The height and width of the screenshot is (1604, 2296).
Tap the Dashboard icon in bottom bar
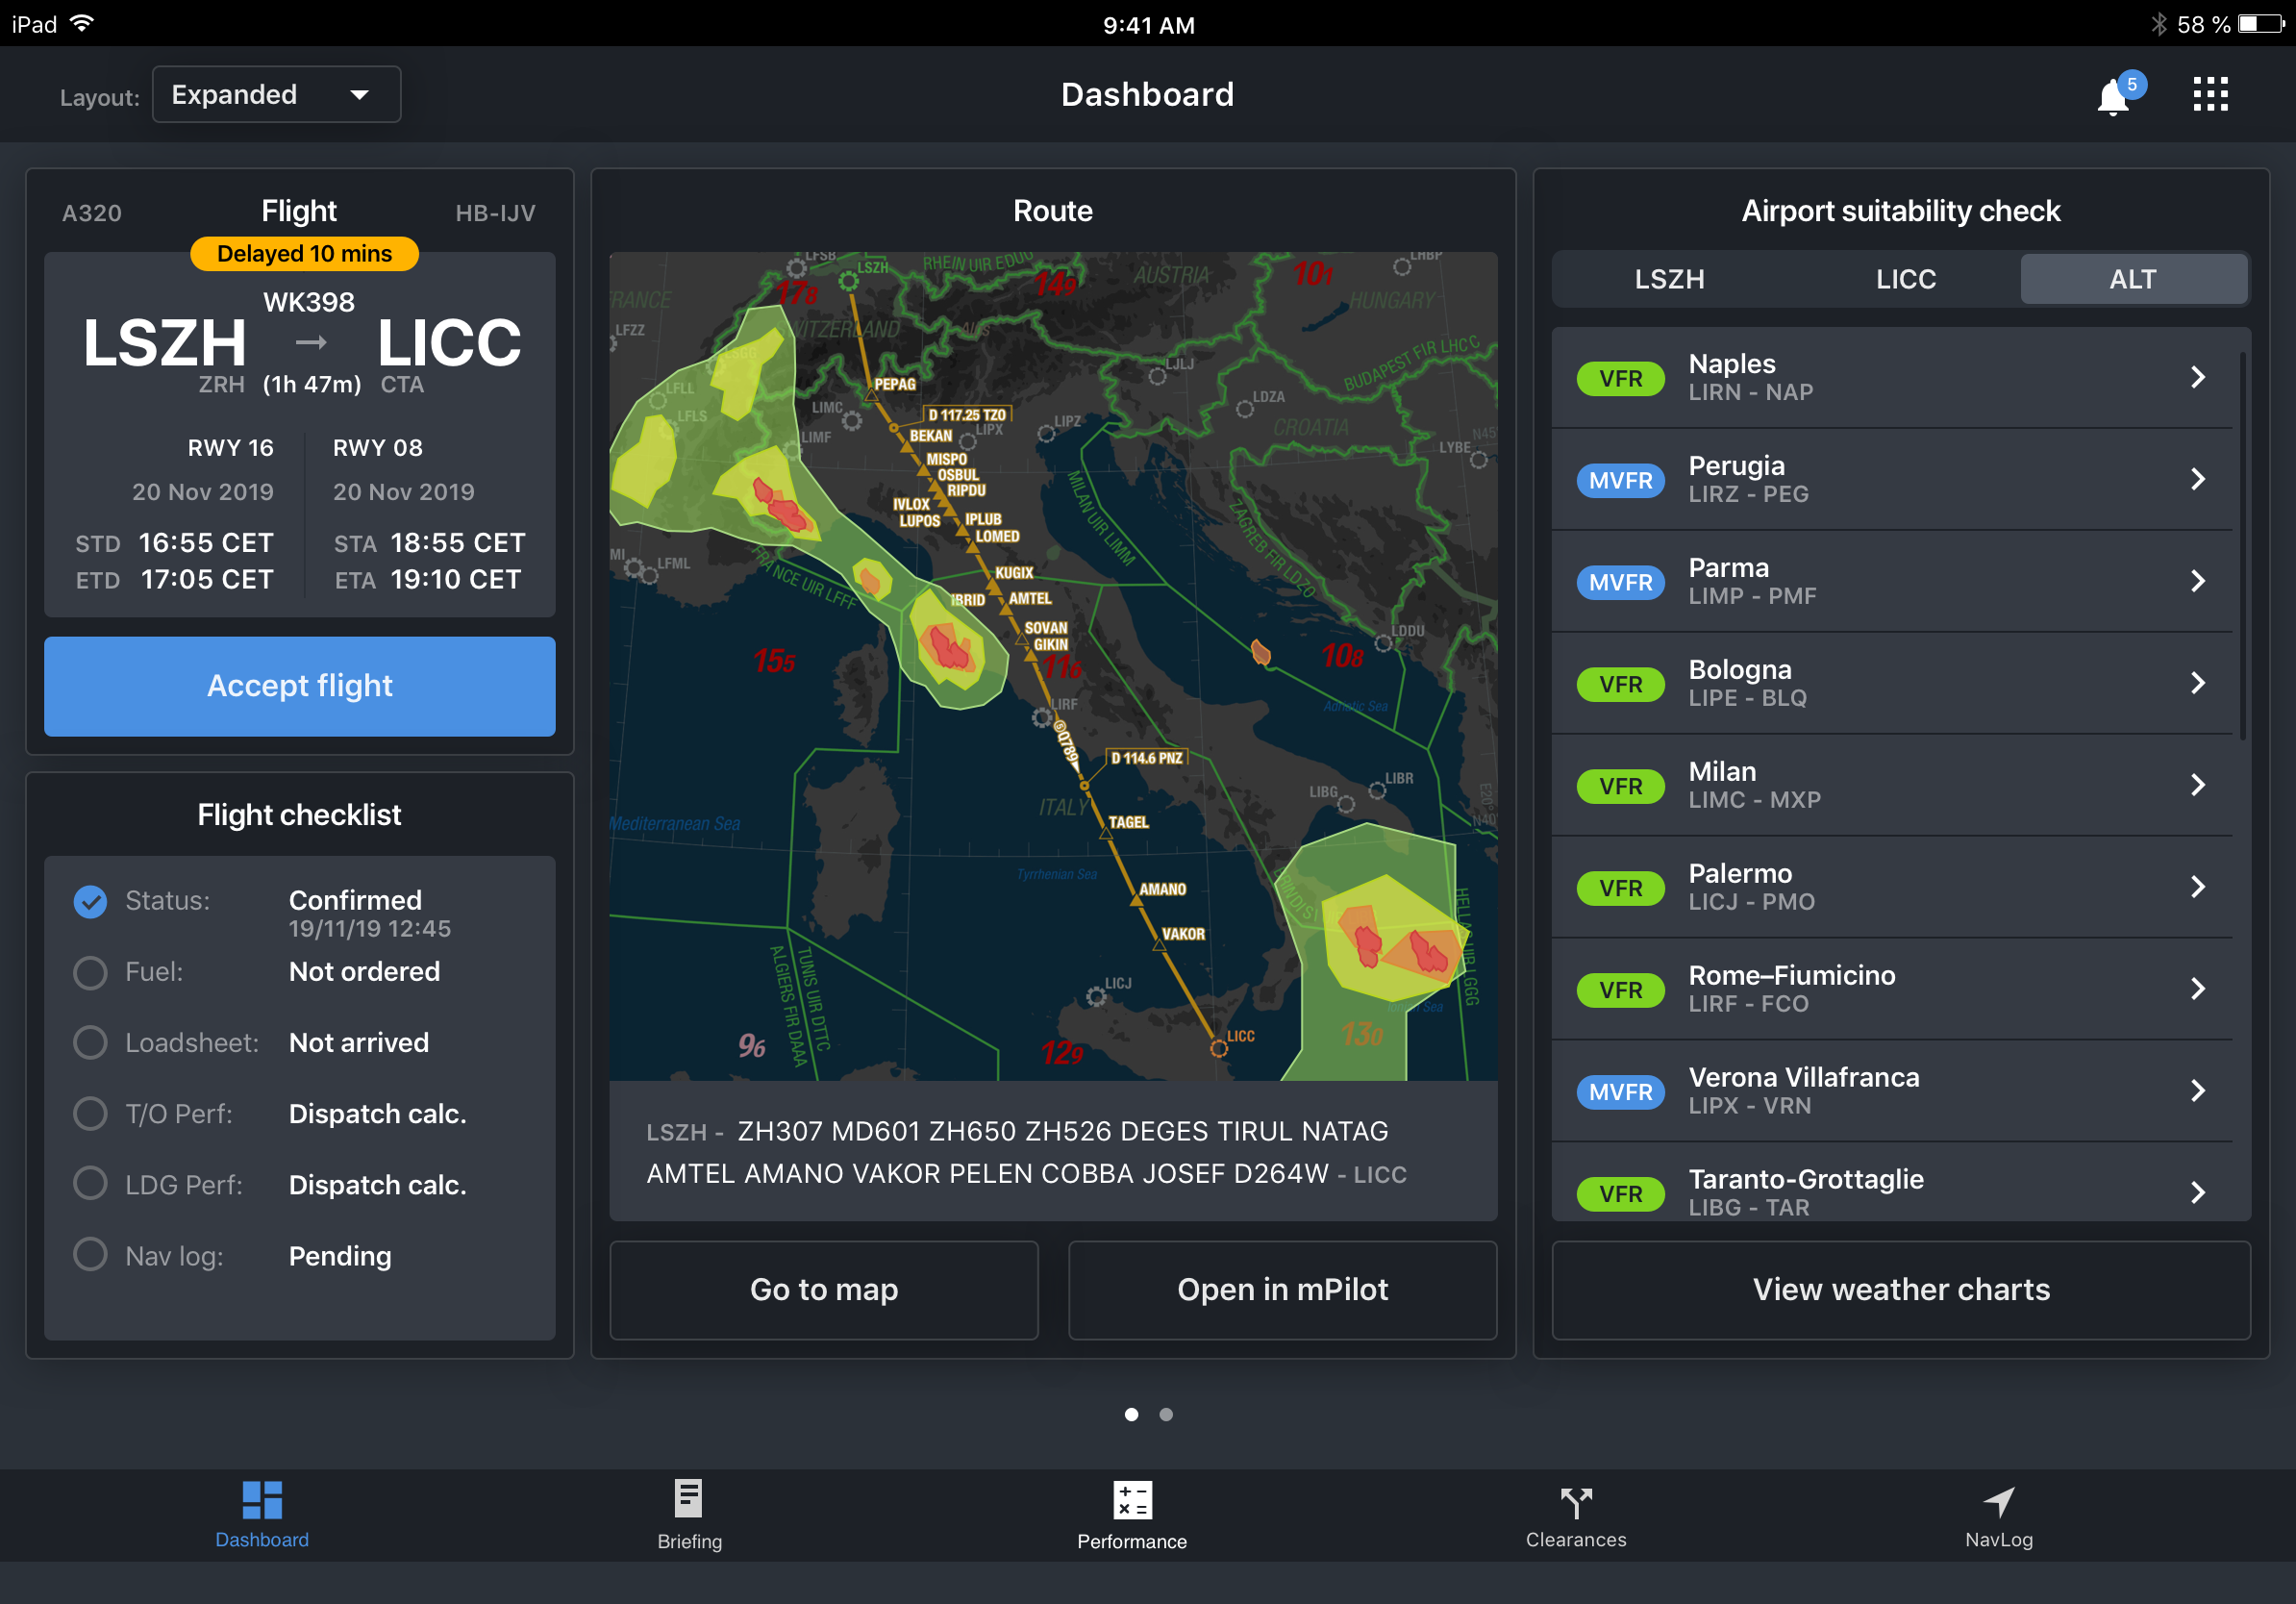pyautogui.click(x=262, y=1513)
